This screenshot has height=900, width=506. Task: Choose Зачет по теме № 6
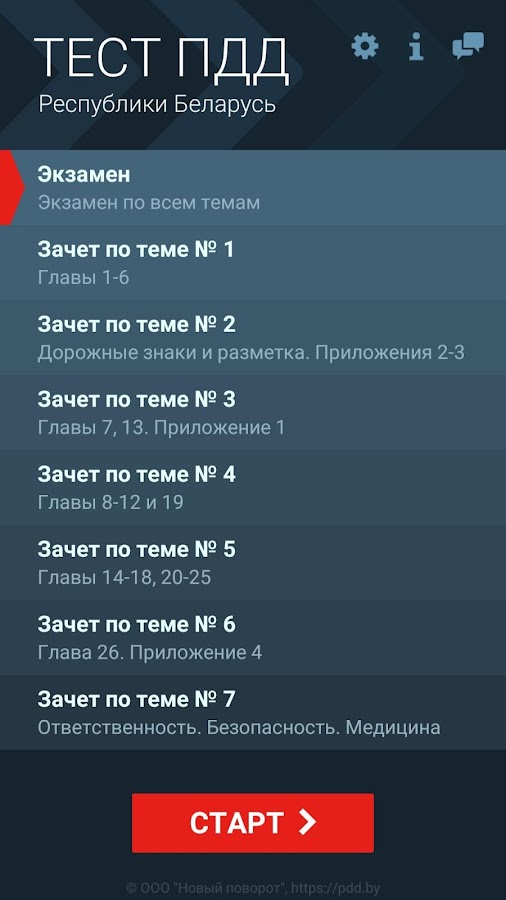tap(253, 637)
